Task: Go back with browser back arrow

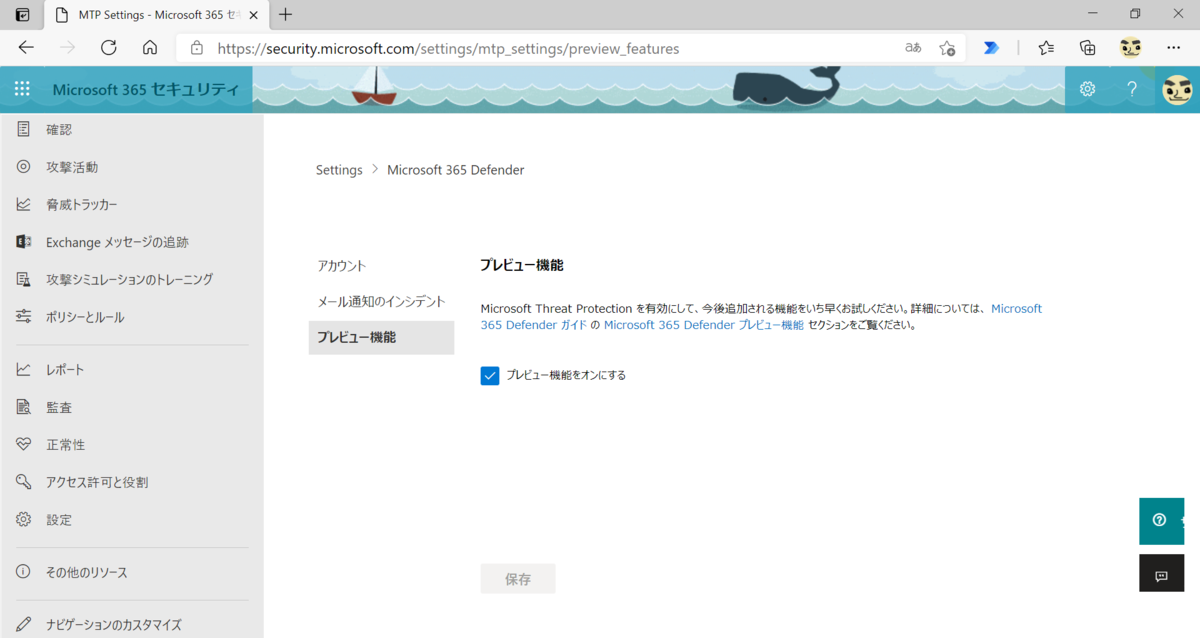Action: click(x=26, y=48)
